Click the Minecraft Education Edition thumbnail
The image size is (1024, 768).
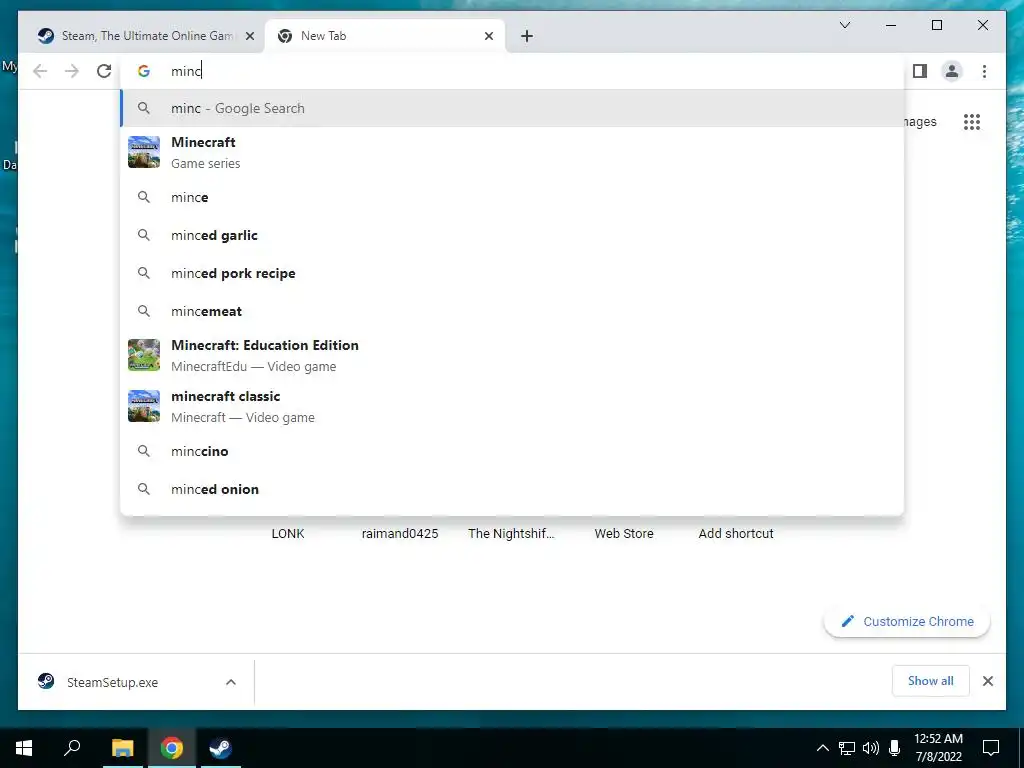pos(144,355)
